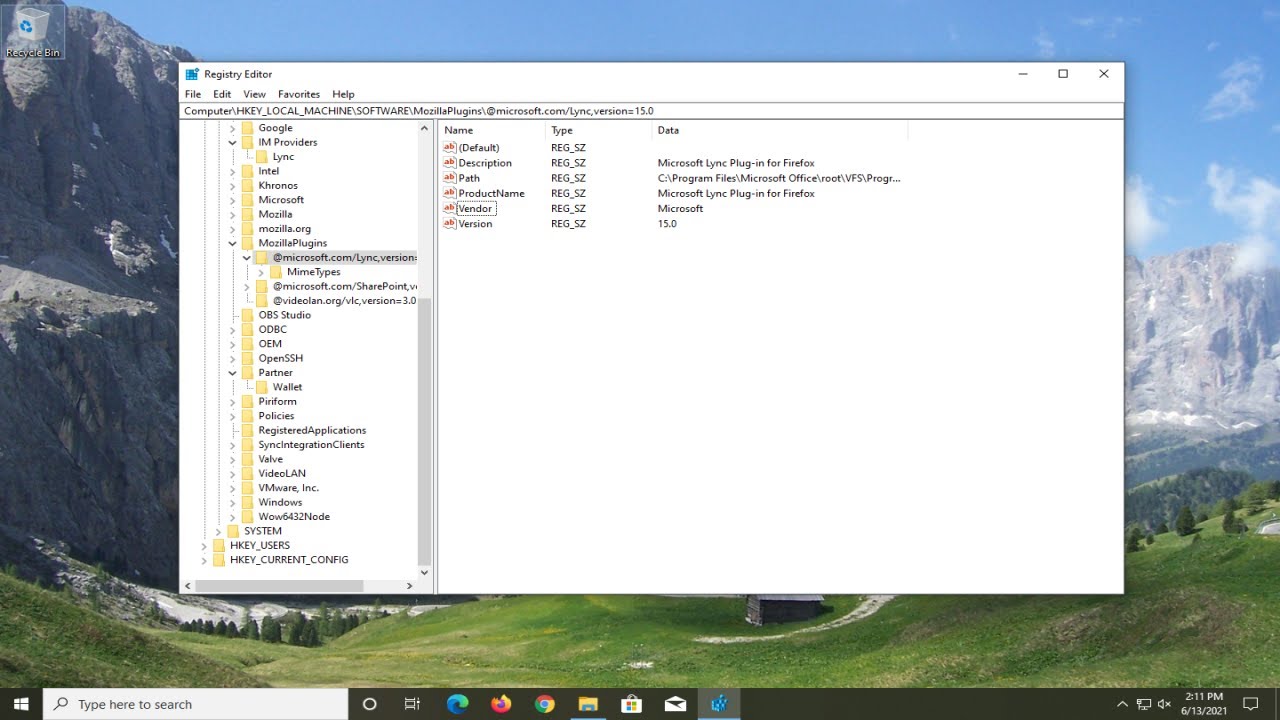Collapse the IM Providers key
Image resolution: width=1280 pixels, height=720 pixels.
tap(232, 142)
